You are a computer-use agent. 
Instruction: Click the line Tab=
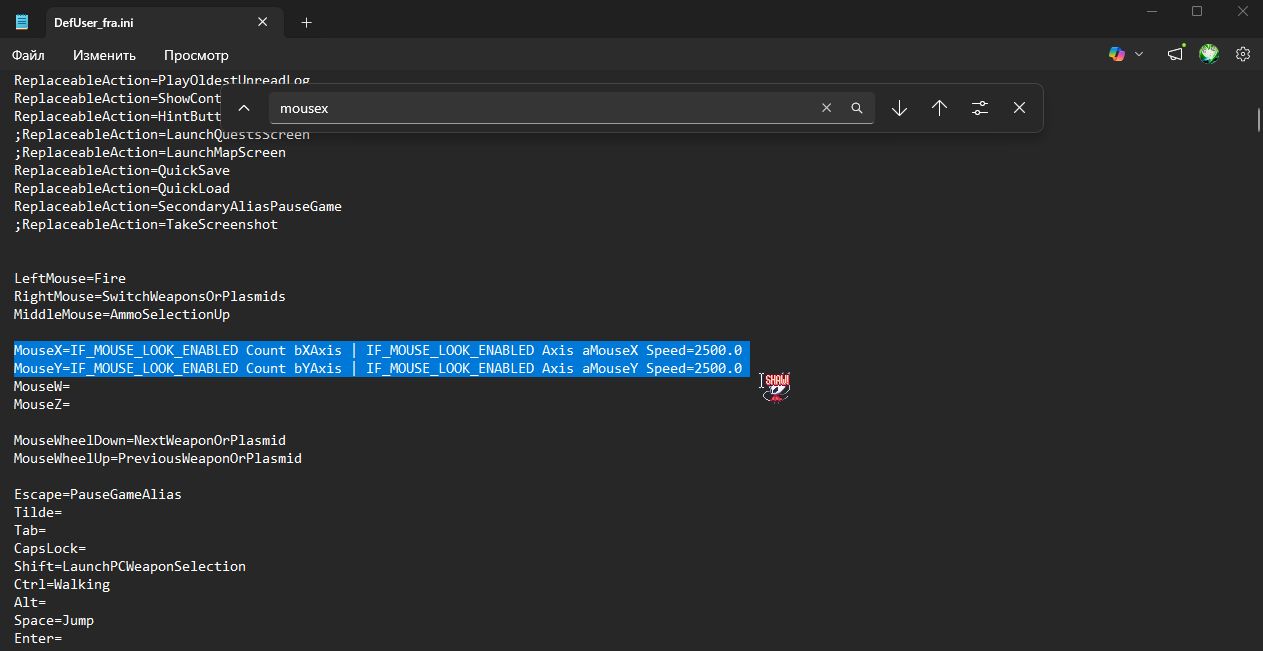click(30, 530)
